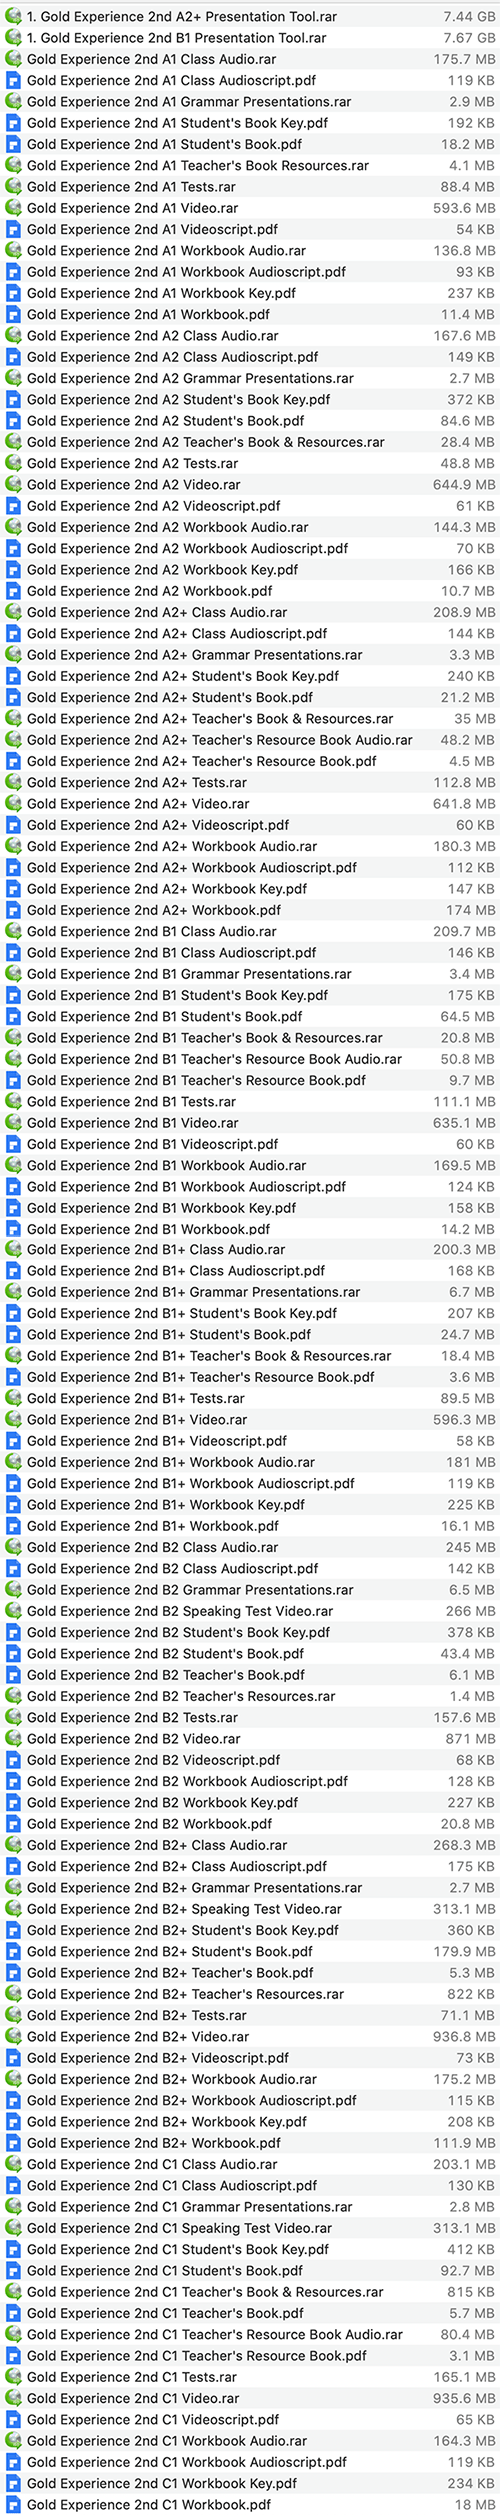Click the archive icon of B2+ Teacher's Resources.rar
This screenshot has width=500, height=2515.
(x=13, y=1994)
